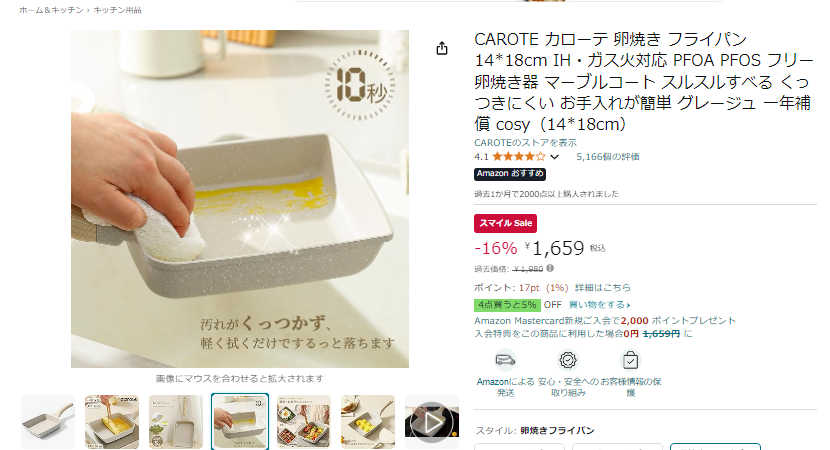The height and width of the screenshot is (450, 830).
Task: Expand the rating breakdown chevron
Action: pos(554,157)
